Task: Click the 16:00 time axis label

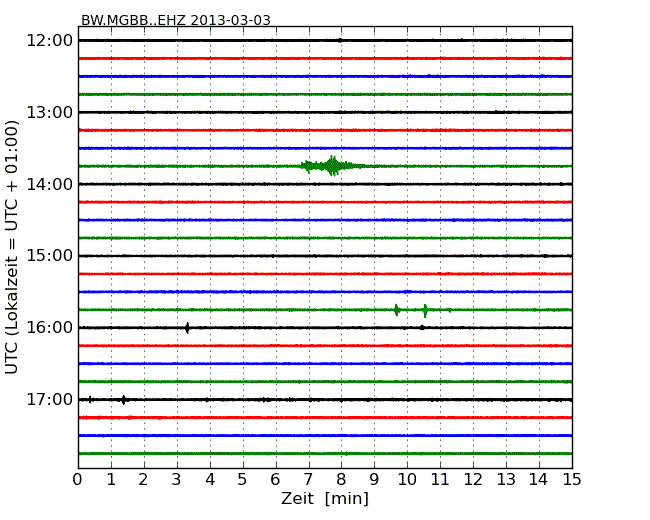Action: 50,328
